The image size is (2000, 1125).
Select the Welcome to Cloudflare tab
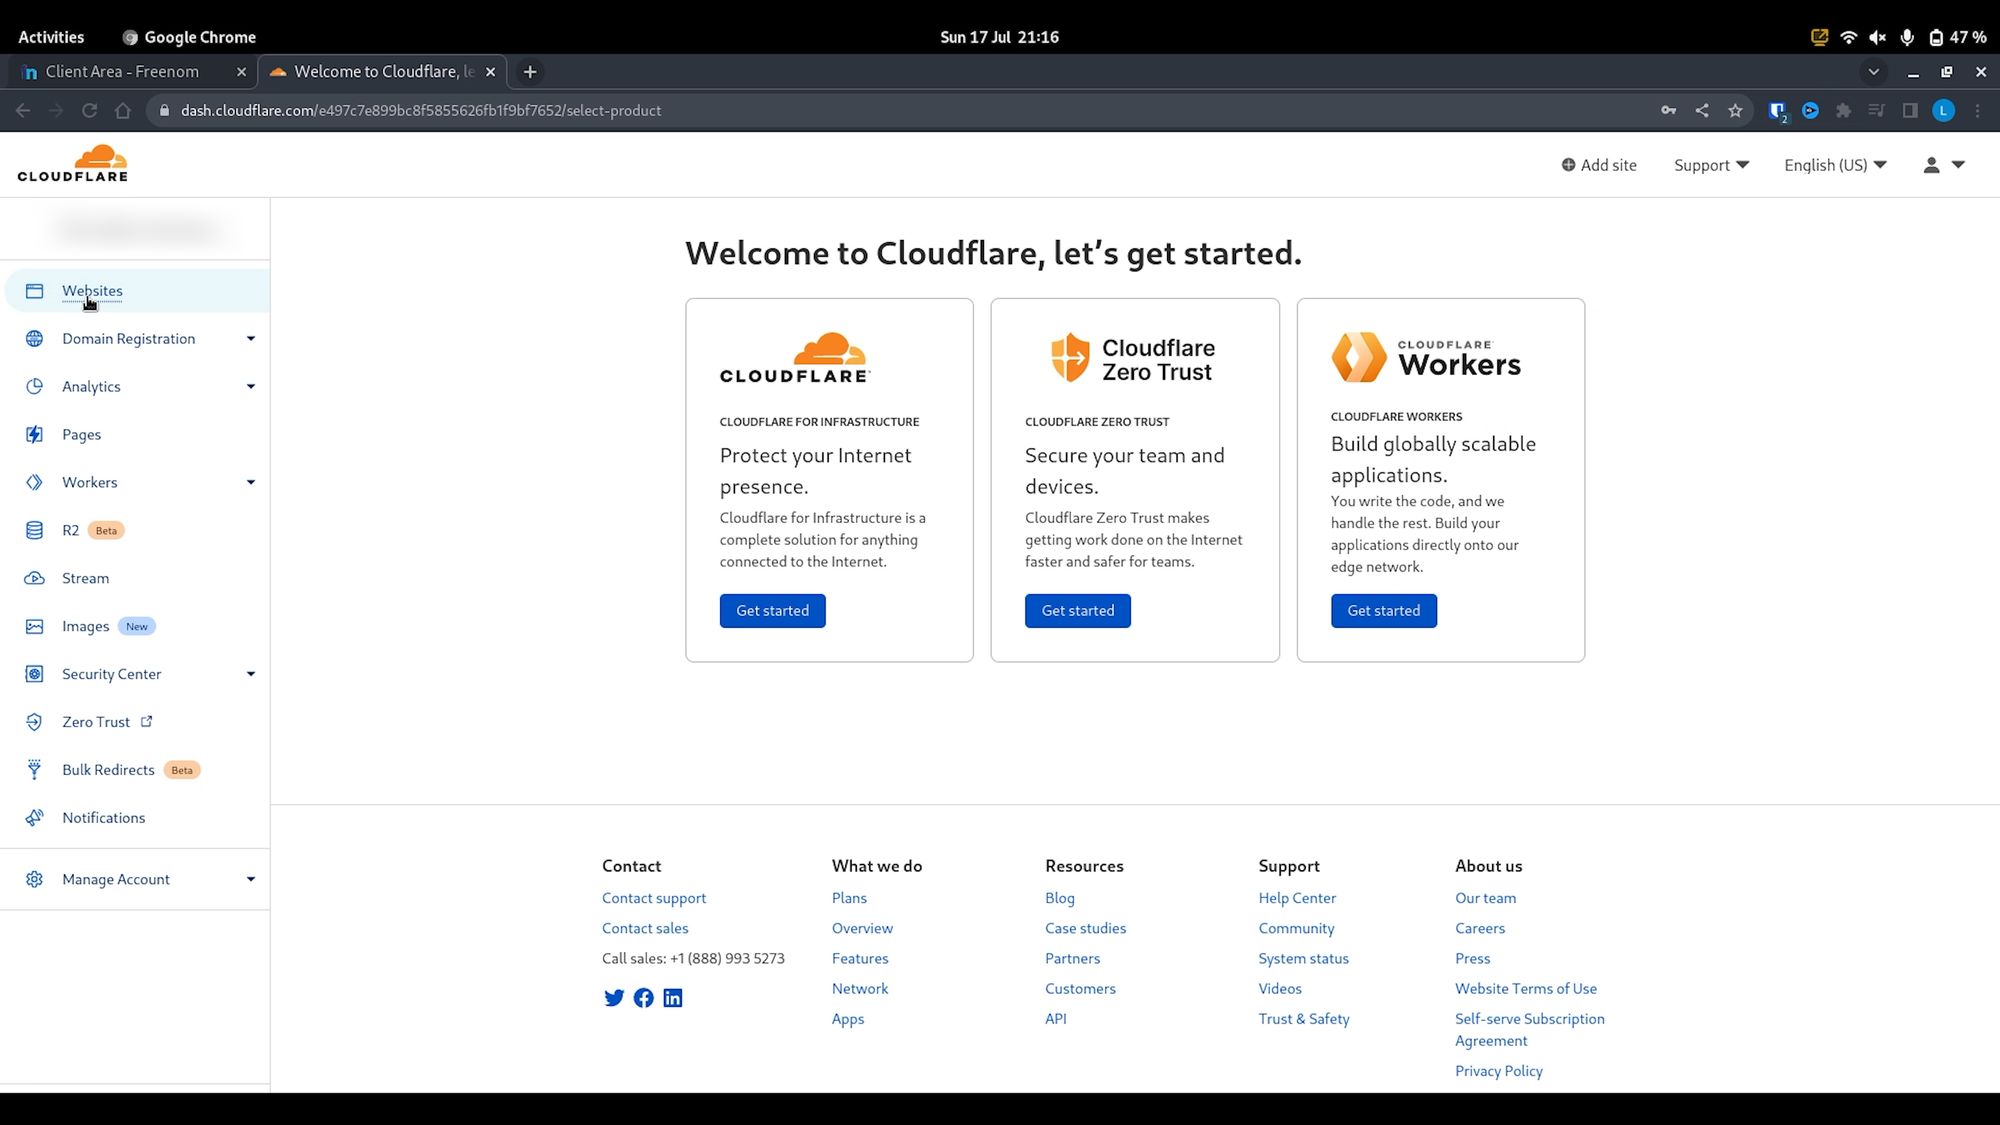pyautogui.click(x=382, y=72)
